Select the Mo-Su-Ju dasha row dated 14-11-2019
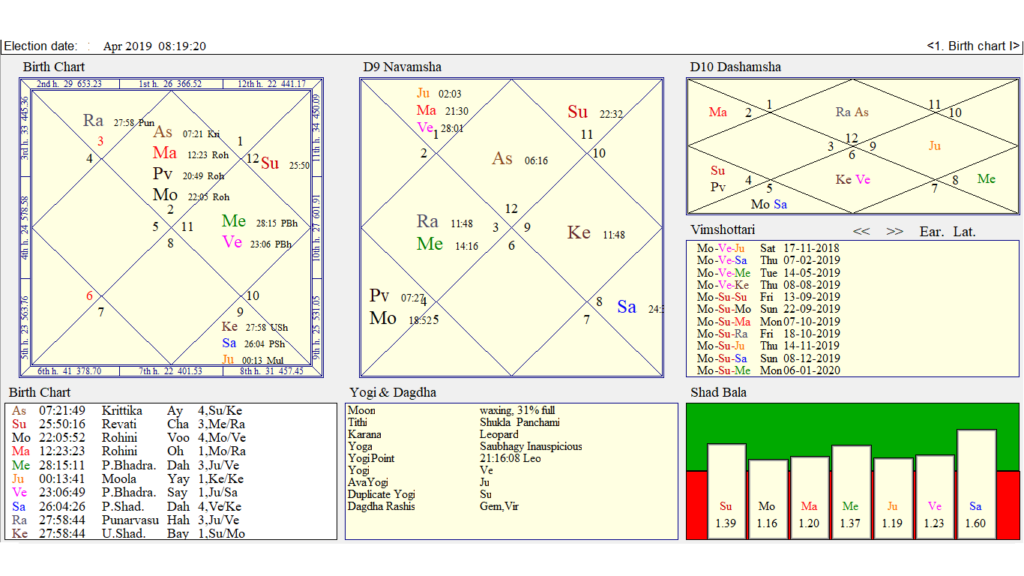 click(x=768, y=346)
